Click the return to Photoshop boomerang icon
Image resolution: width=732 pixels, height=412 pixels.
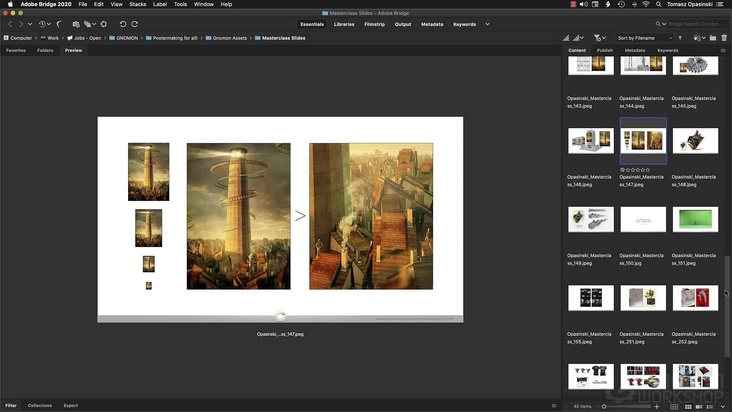(x=59, y=24)
